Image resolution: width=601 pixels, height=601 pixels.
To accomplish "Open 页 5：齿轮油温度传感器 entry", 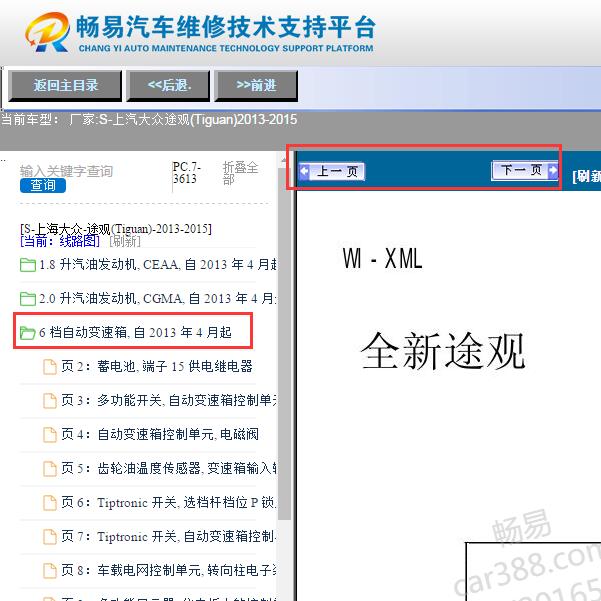I will coord(169,468).
